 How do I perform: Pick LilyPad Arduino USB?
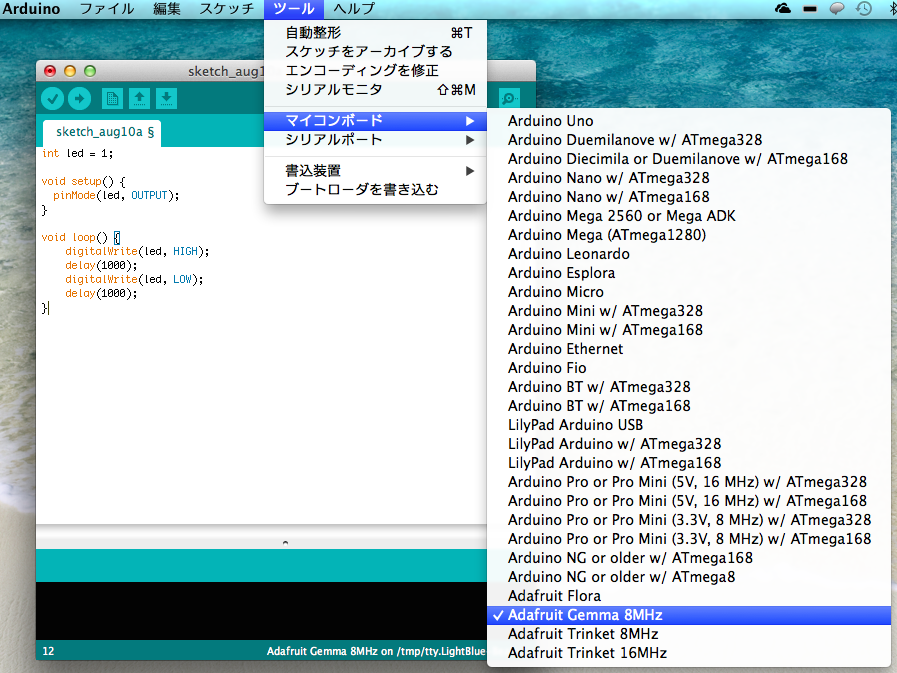point(689,425)
